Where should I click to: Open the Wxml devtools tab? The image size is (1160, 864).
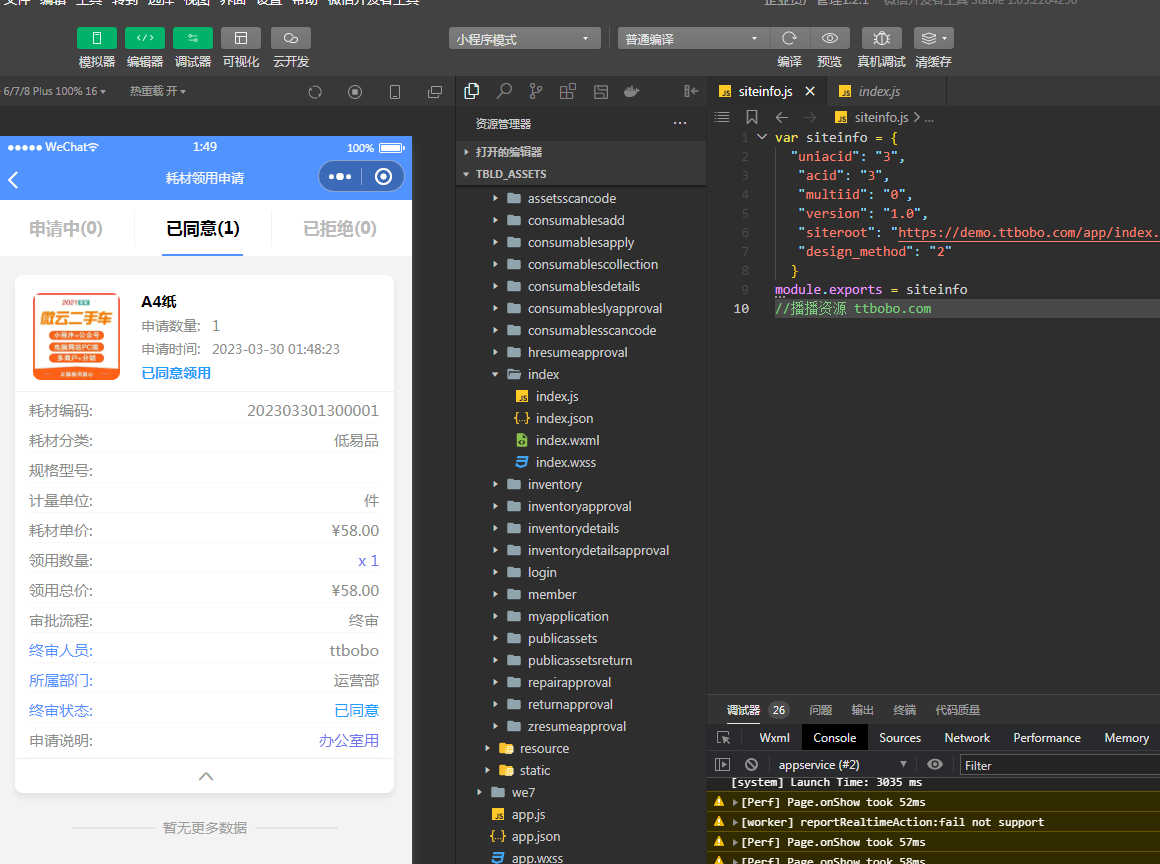point(775,738)
